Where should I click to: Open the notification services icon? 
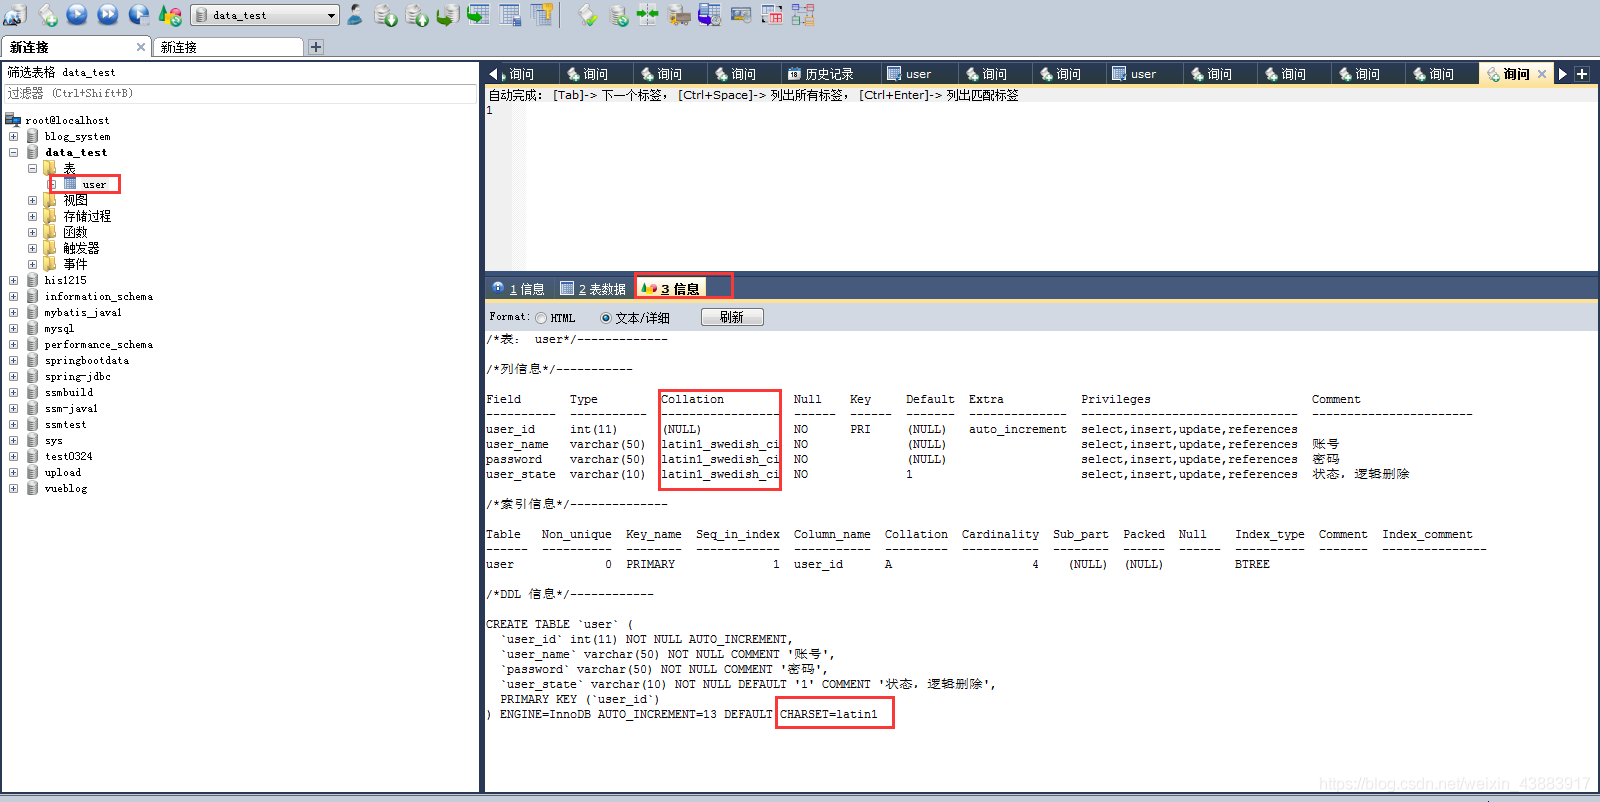[x=741, y=15]
